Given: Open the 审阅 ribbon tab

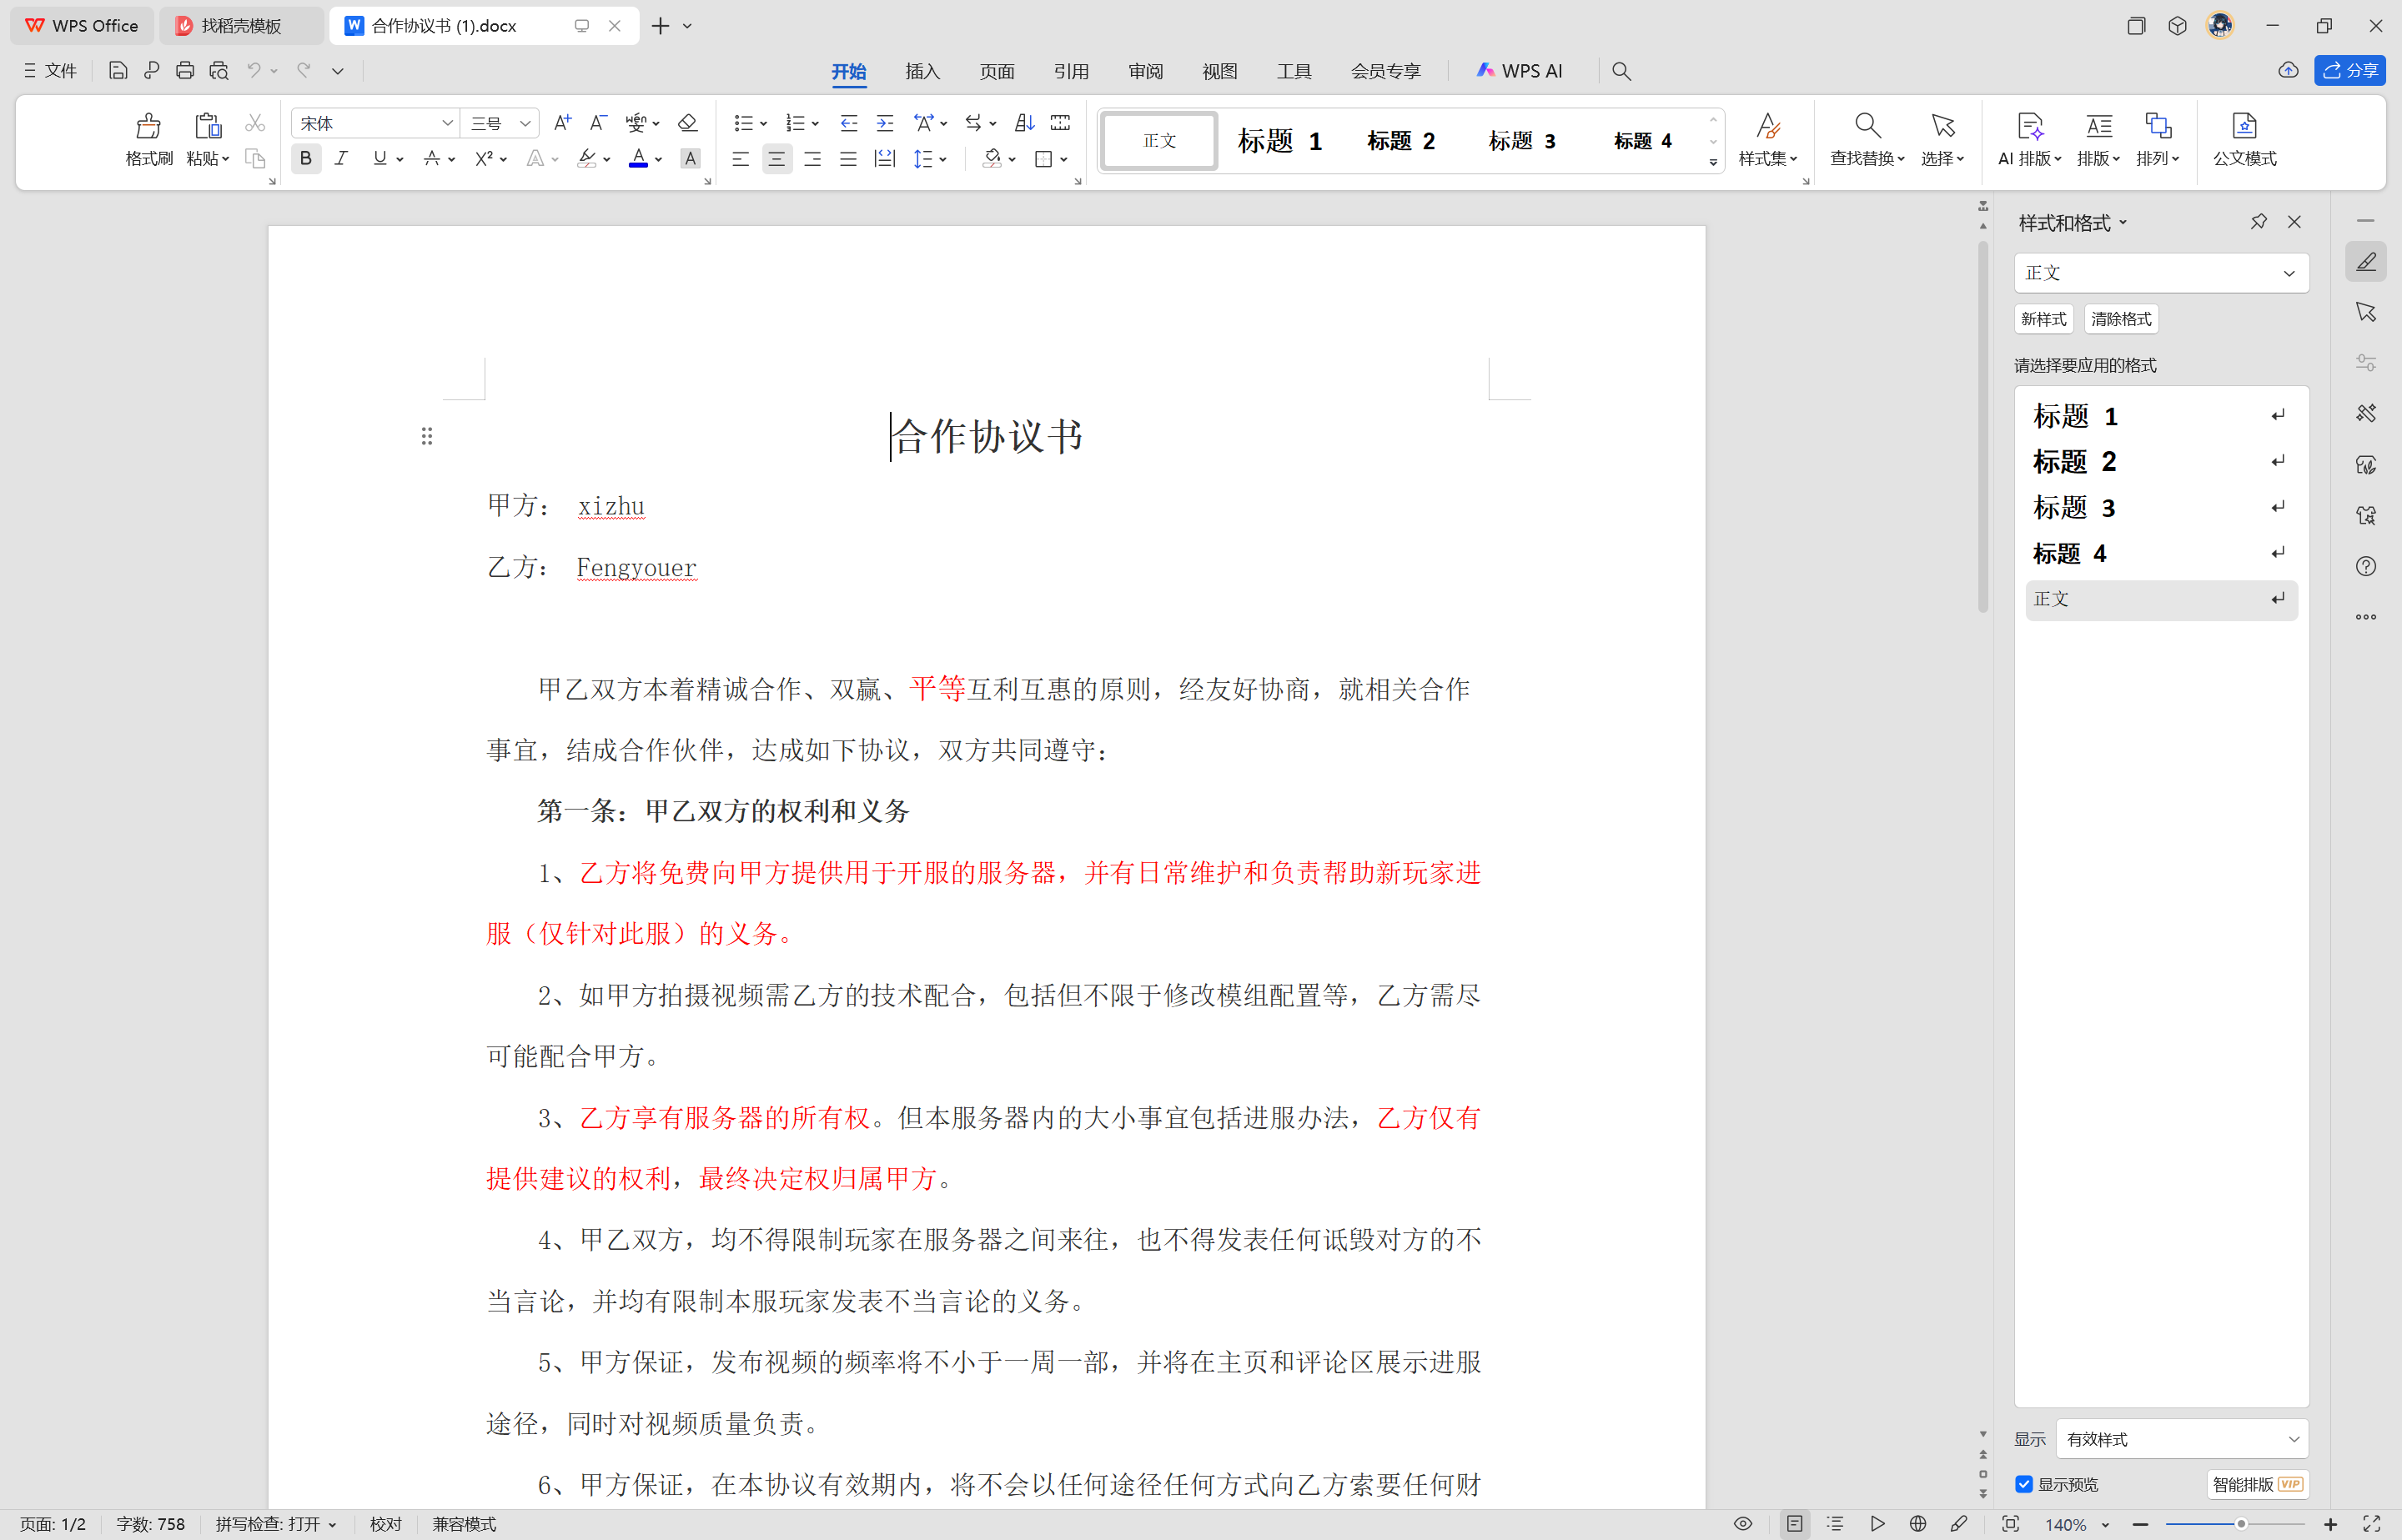Looking at the screenshot, I should (1145, 71).
